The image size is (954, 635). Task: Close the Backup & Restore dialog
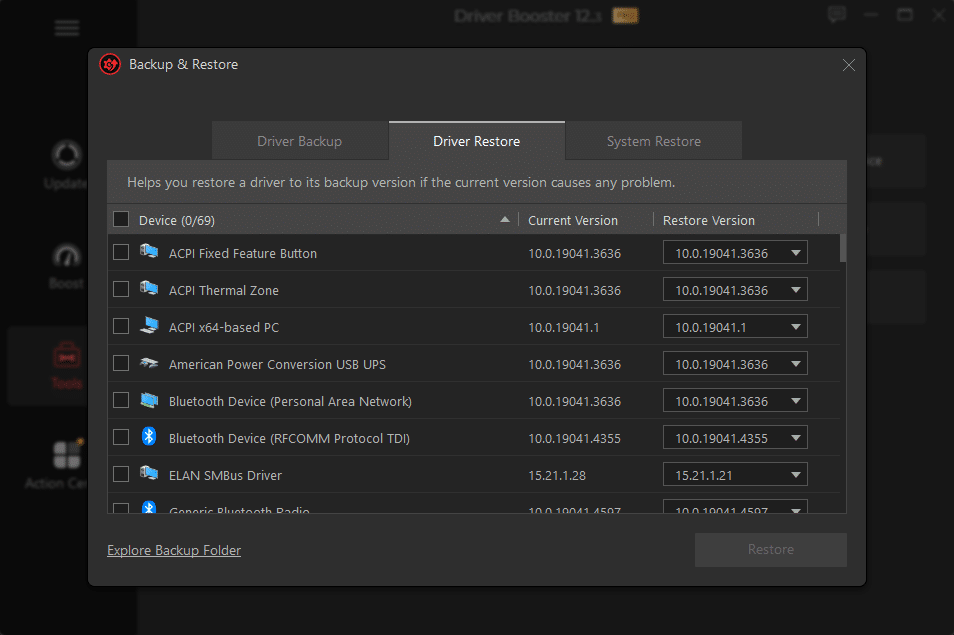[x=849, y=65]
